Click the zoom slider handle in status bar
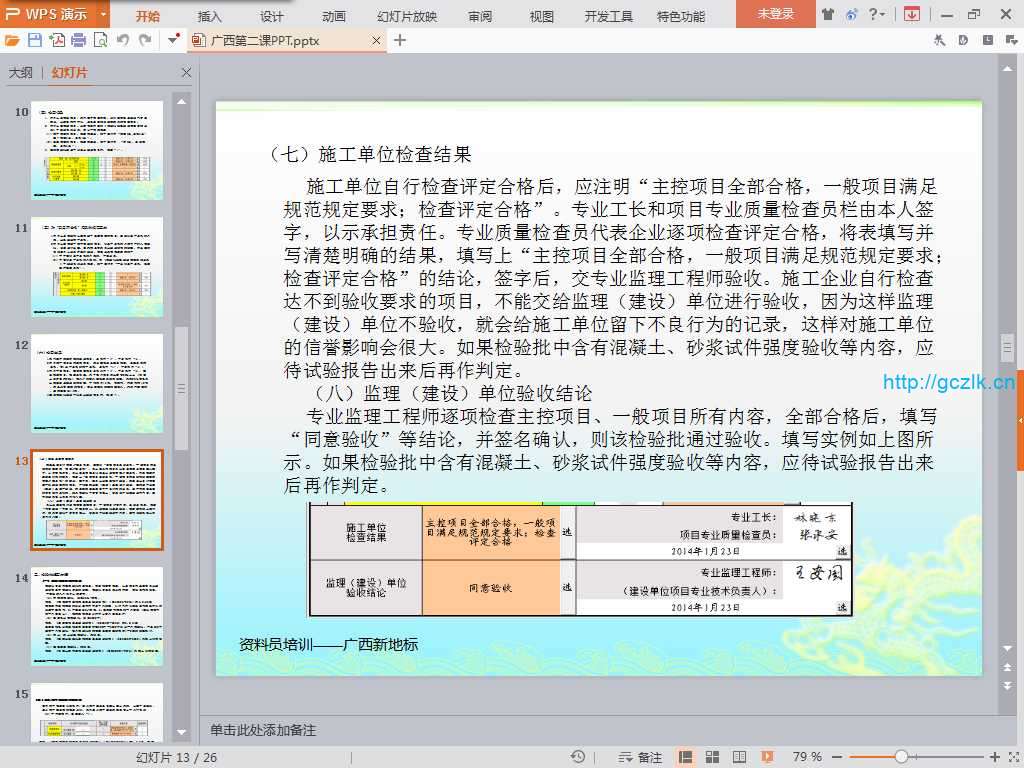 tap(901, 757)
